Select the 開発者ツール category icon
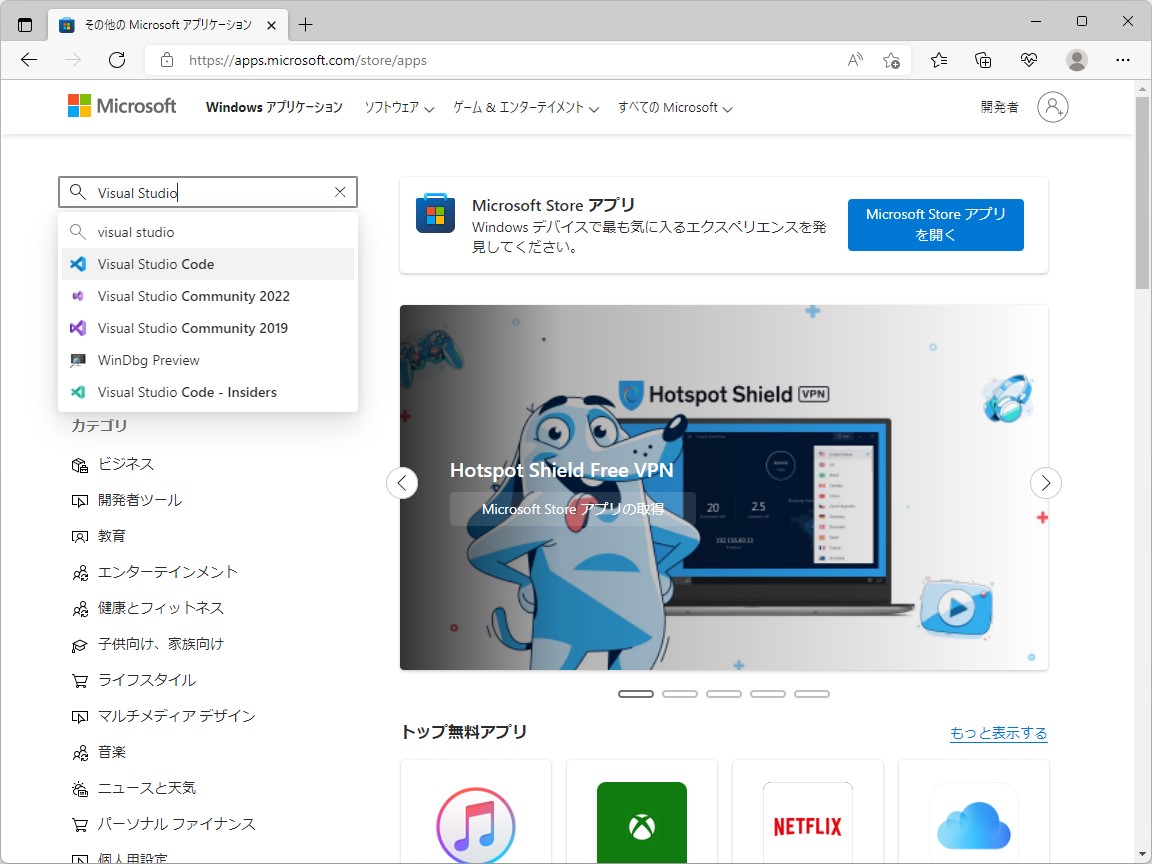This screenshot has height=864, width=1152. tap(81, 500)
